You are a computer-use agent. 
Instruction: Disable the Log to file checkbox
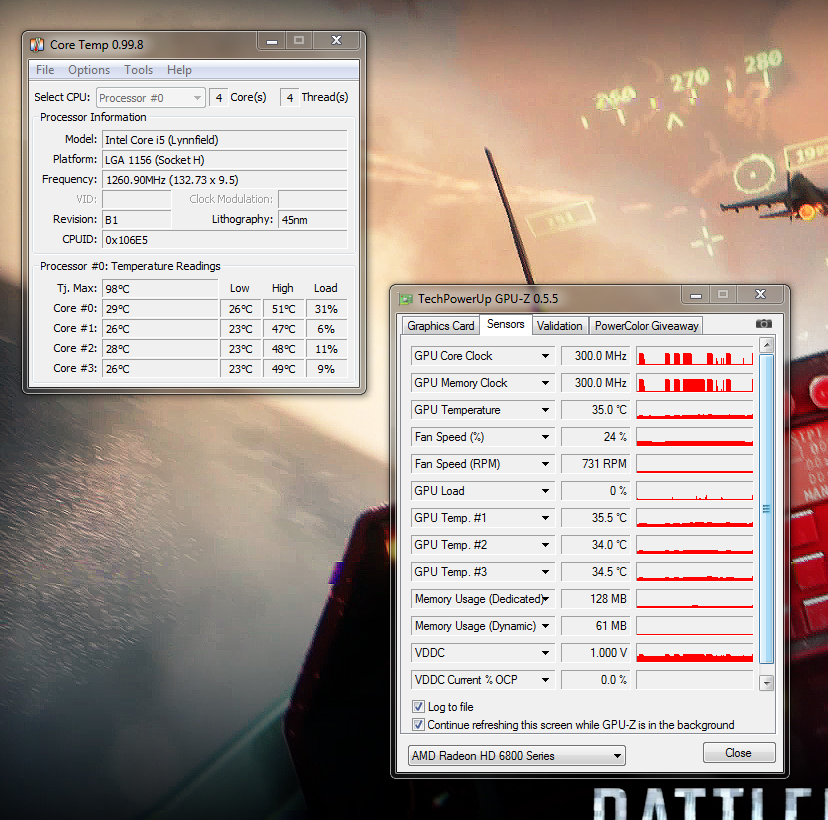(419, 707)
